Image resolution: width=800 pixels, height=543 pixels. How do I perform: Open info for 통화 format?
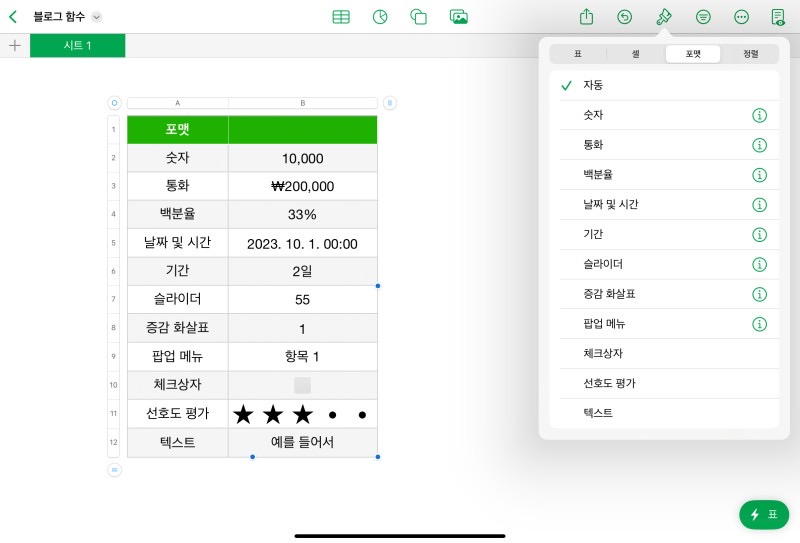pos(759,145)
